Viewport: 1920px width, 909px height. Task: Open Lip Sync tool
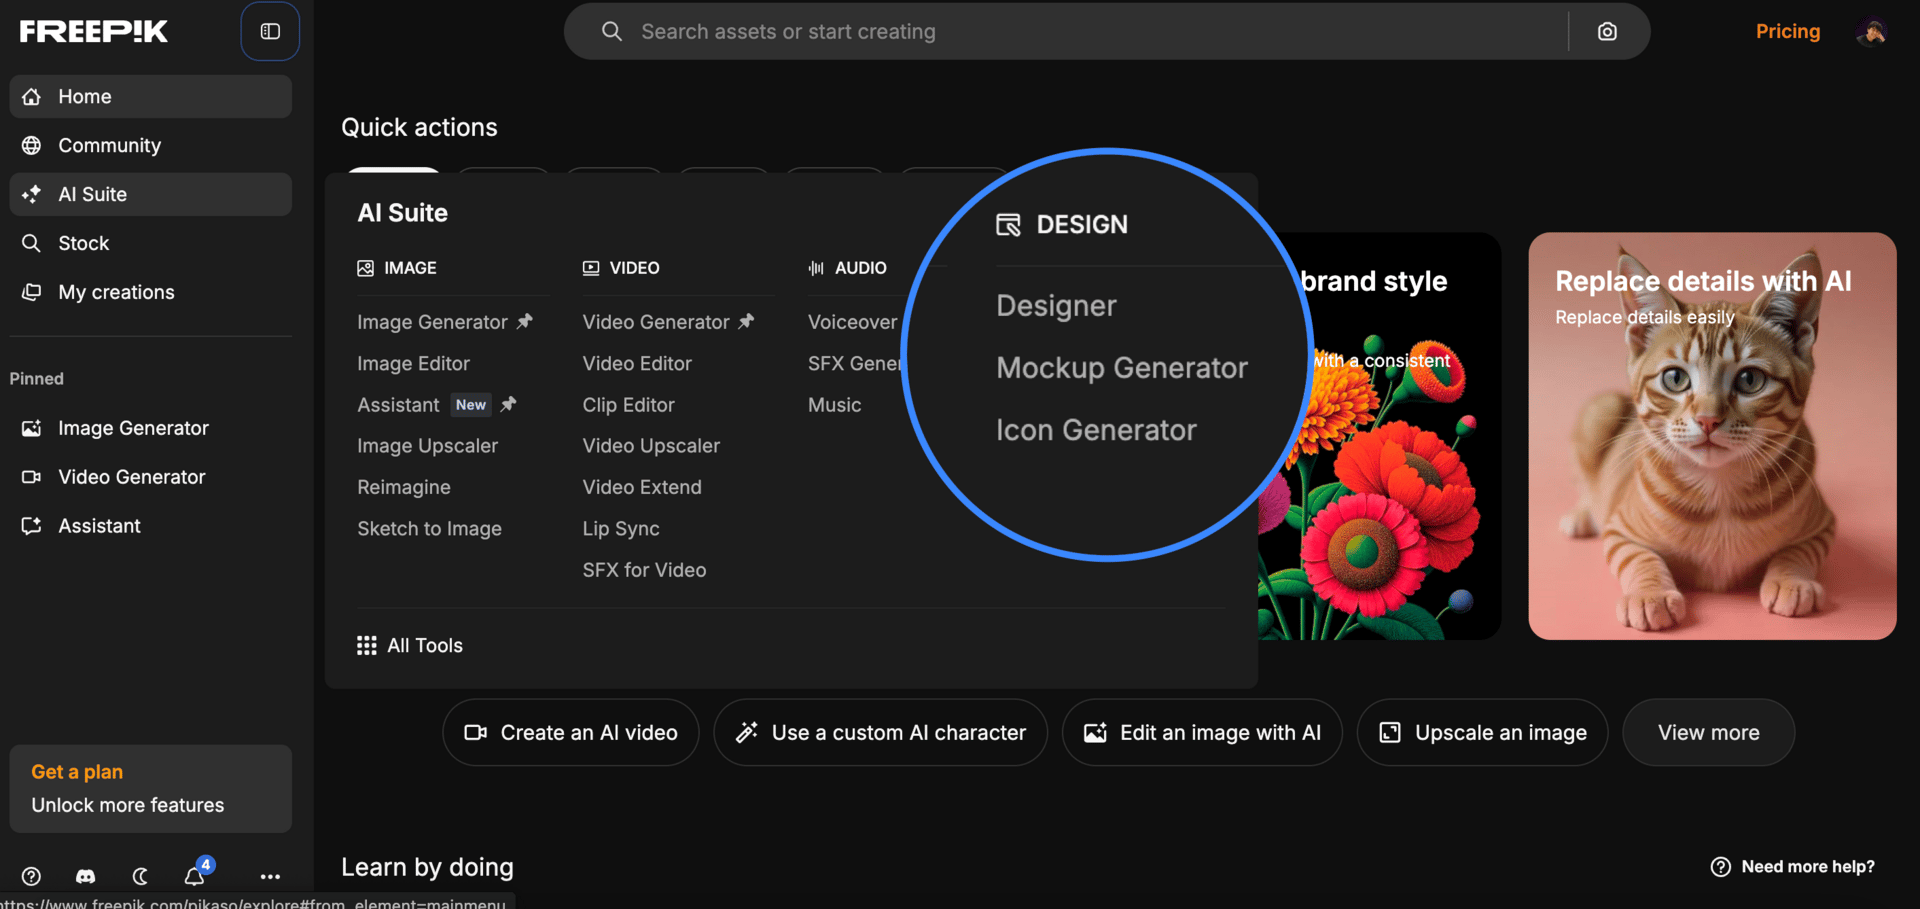click(621, 528)
